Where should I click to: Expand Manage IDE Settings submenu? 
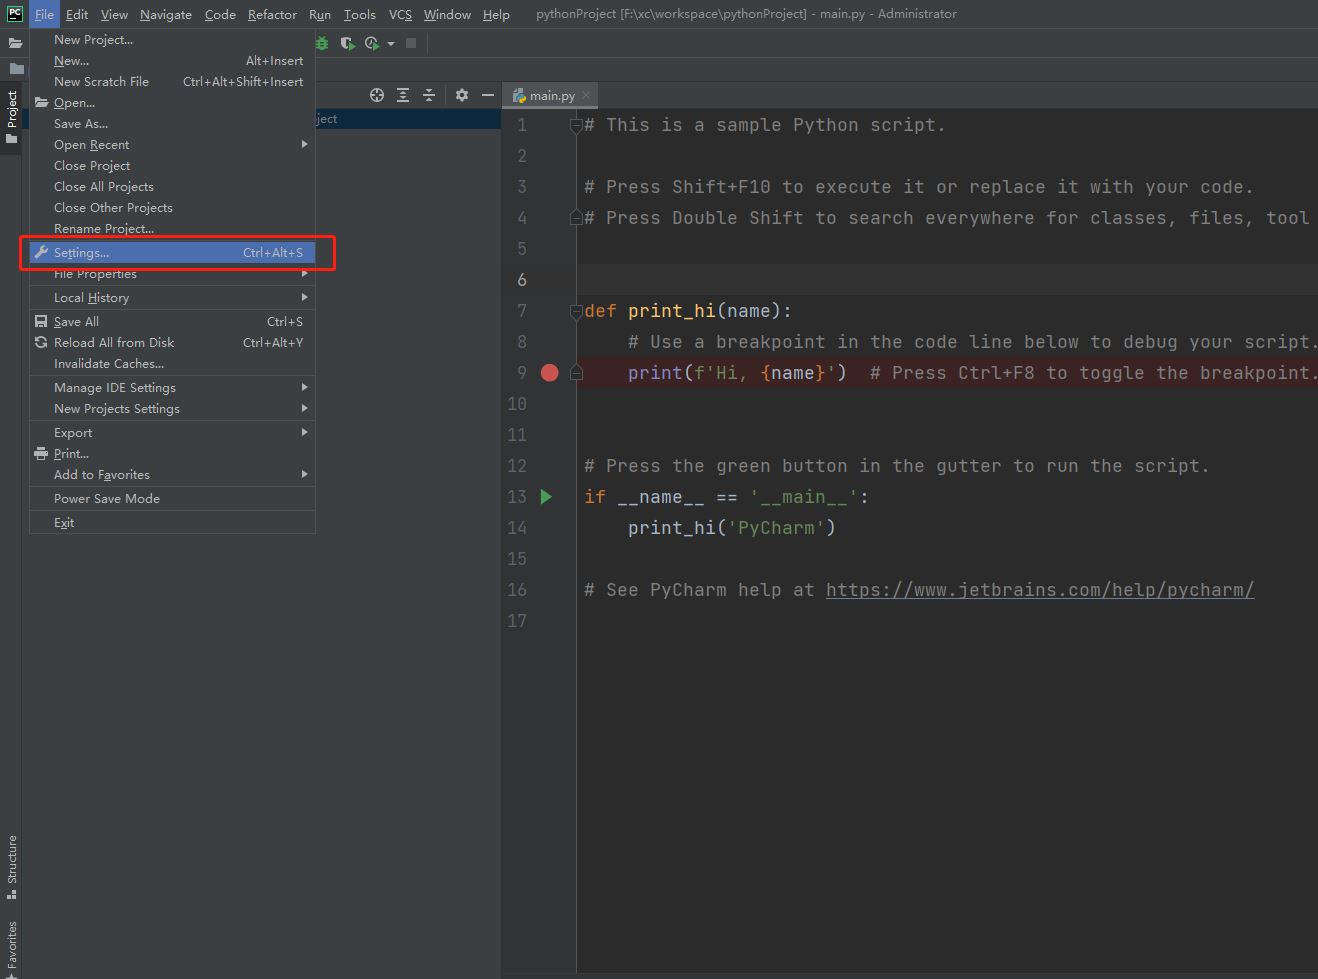click(173, 388)
